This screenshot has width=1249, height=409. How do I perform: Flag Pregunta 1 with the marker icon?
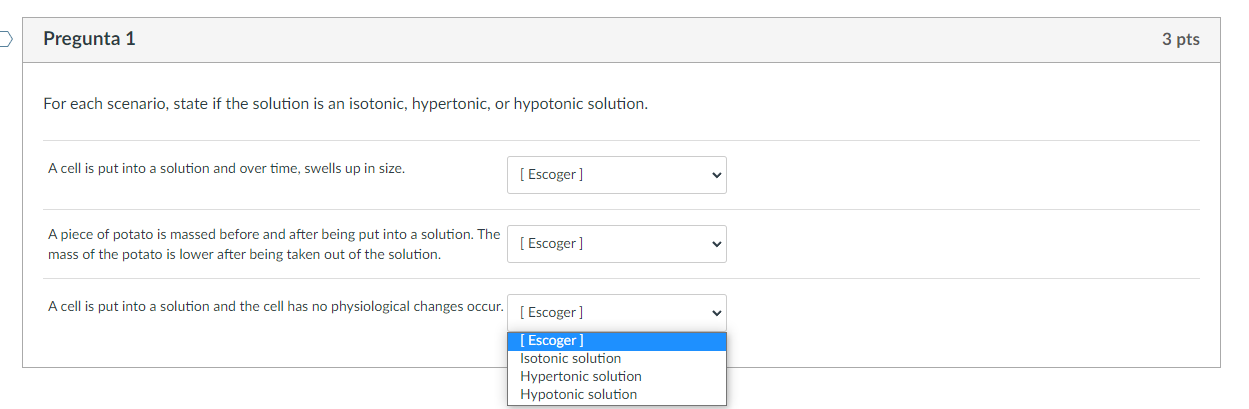click(5, 40)
